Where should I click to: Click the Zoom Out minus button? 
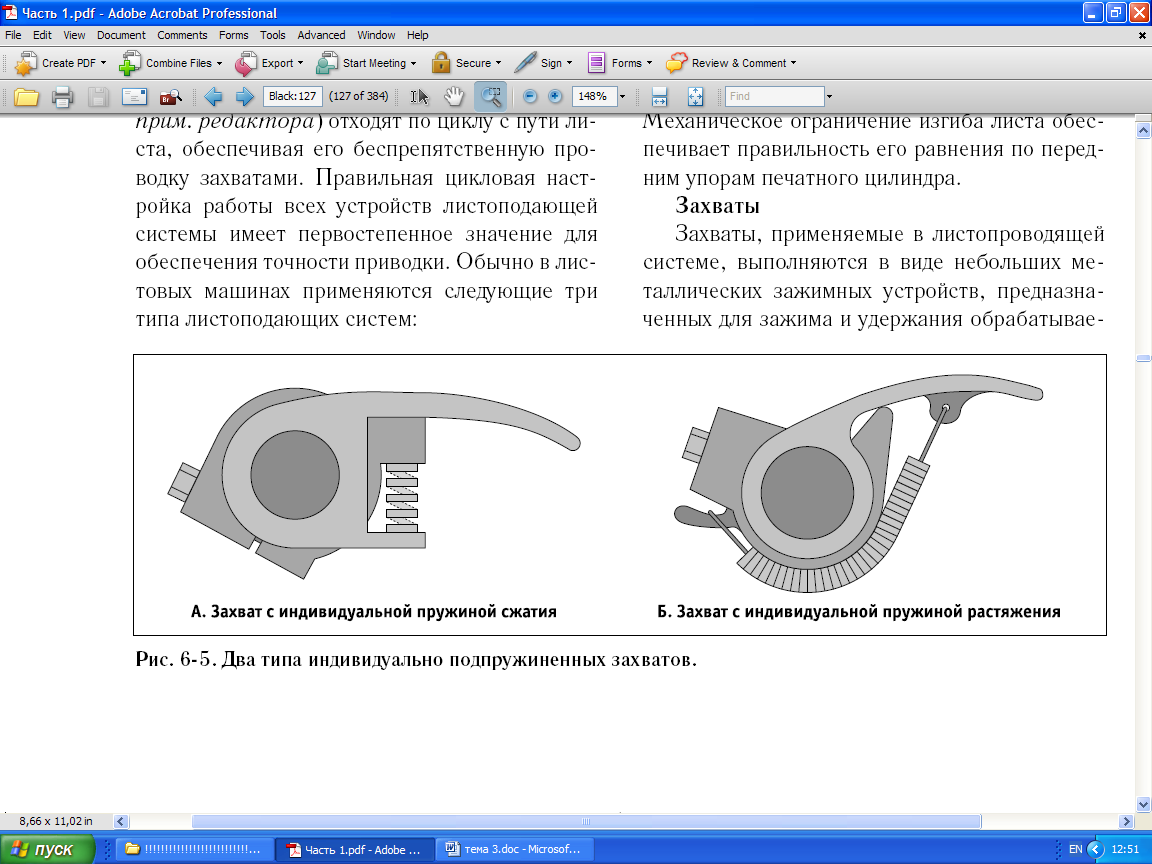coord(530,96)
